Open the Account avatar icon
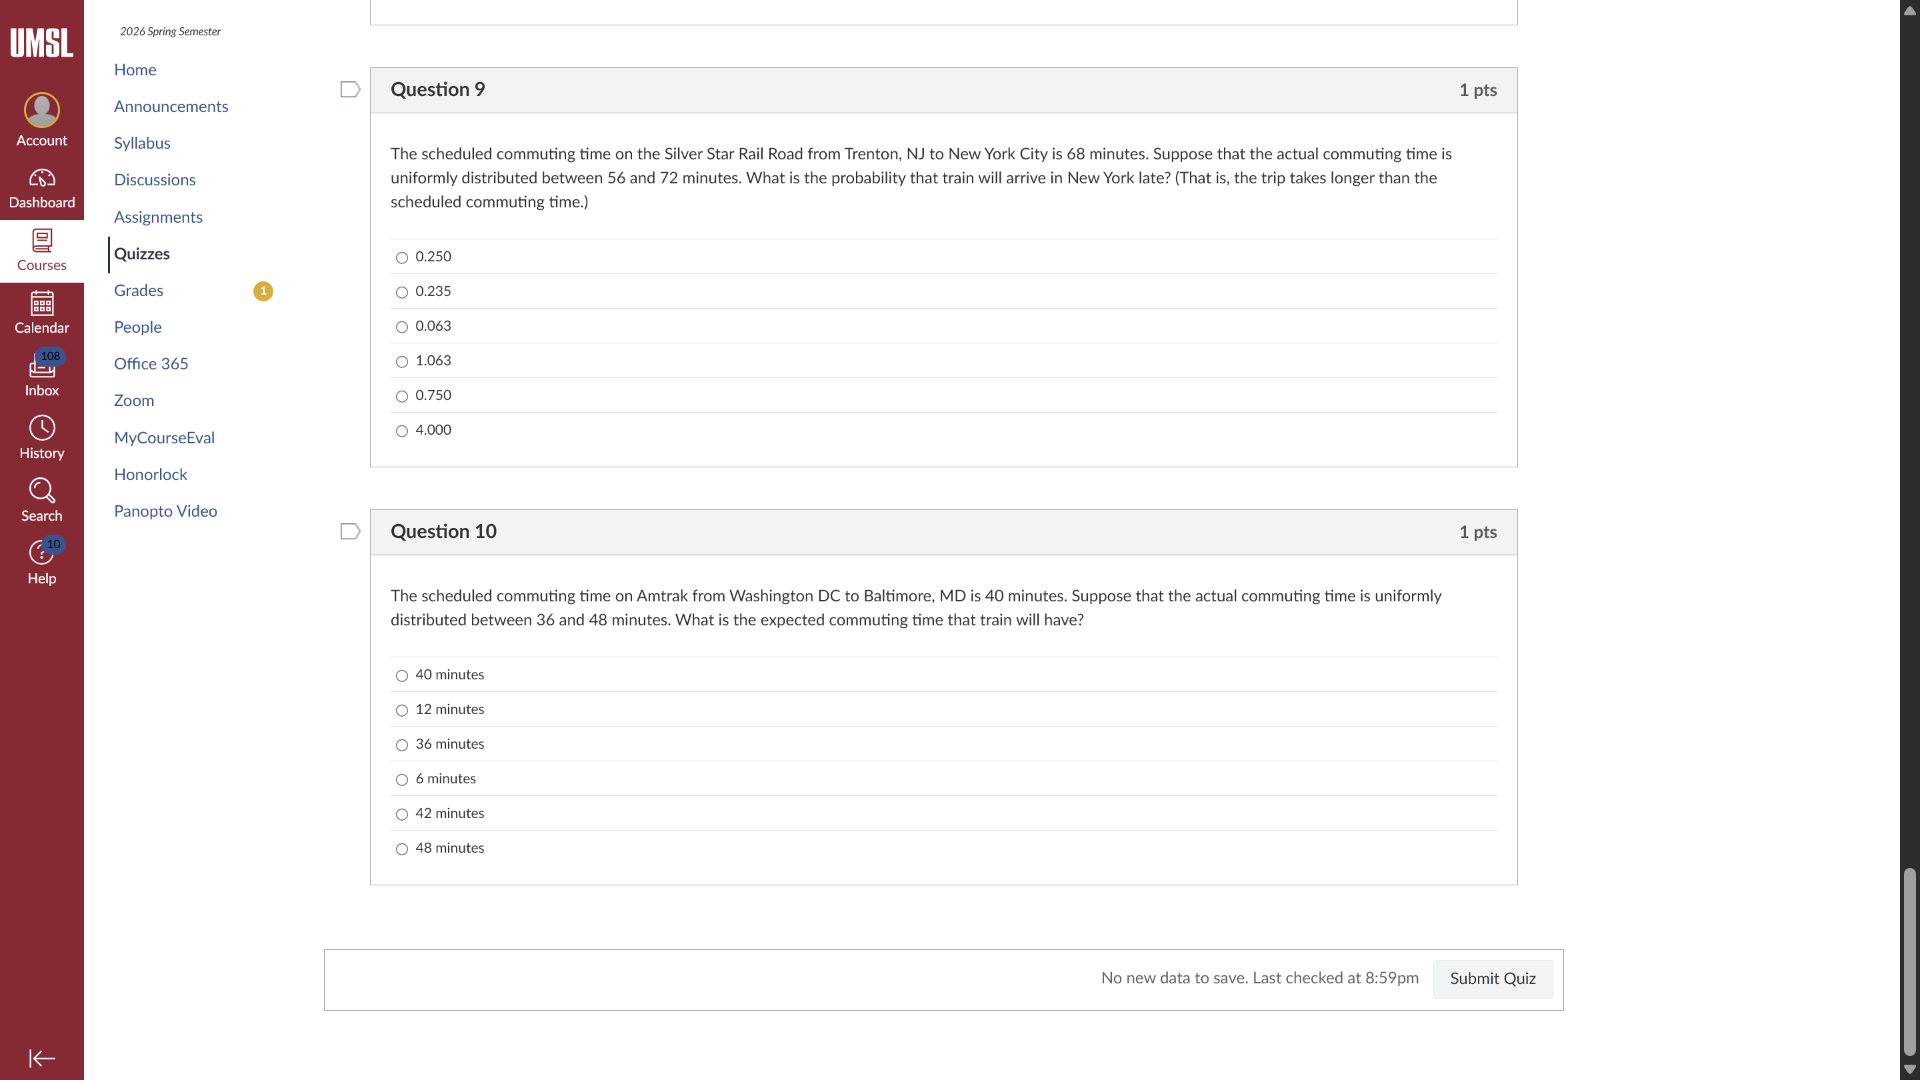Screen dimensions: 1920x1080 (41, 110)
